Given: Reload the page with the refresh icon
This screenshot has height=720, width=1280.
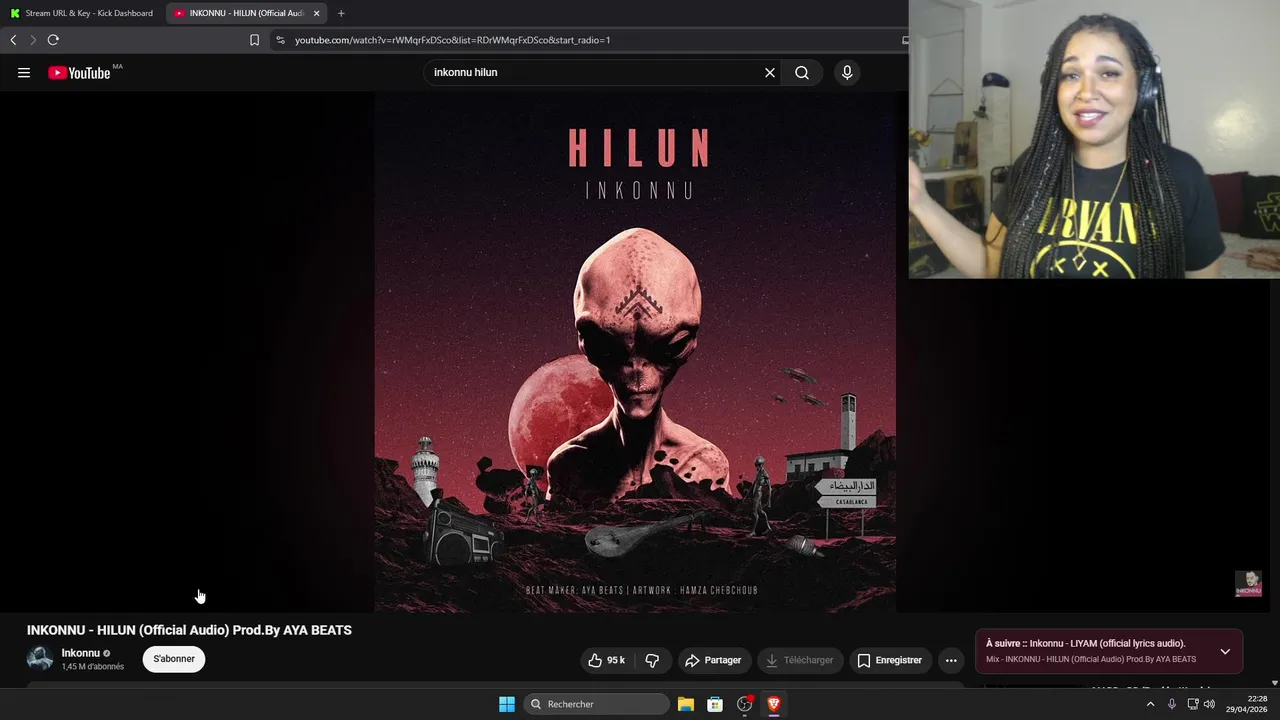Looking at the screenshot, I should (x=53, y=40).
